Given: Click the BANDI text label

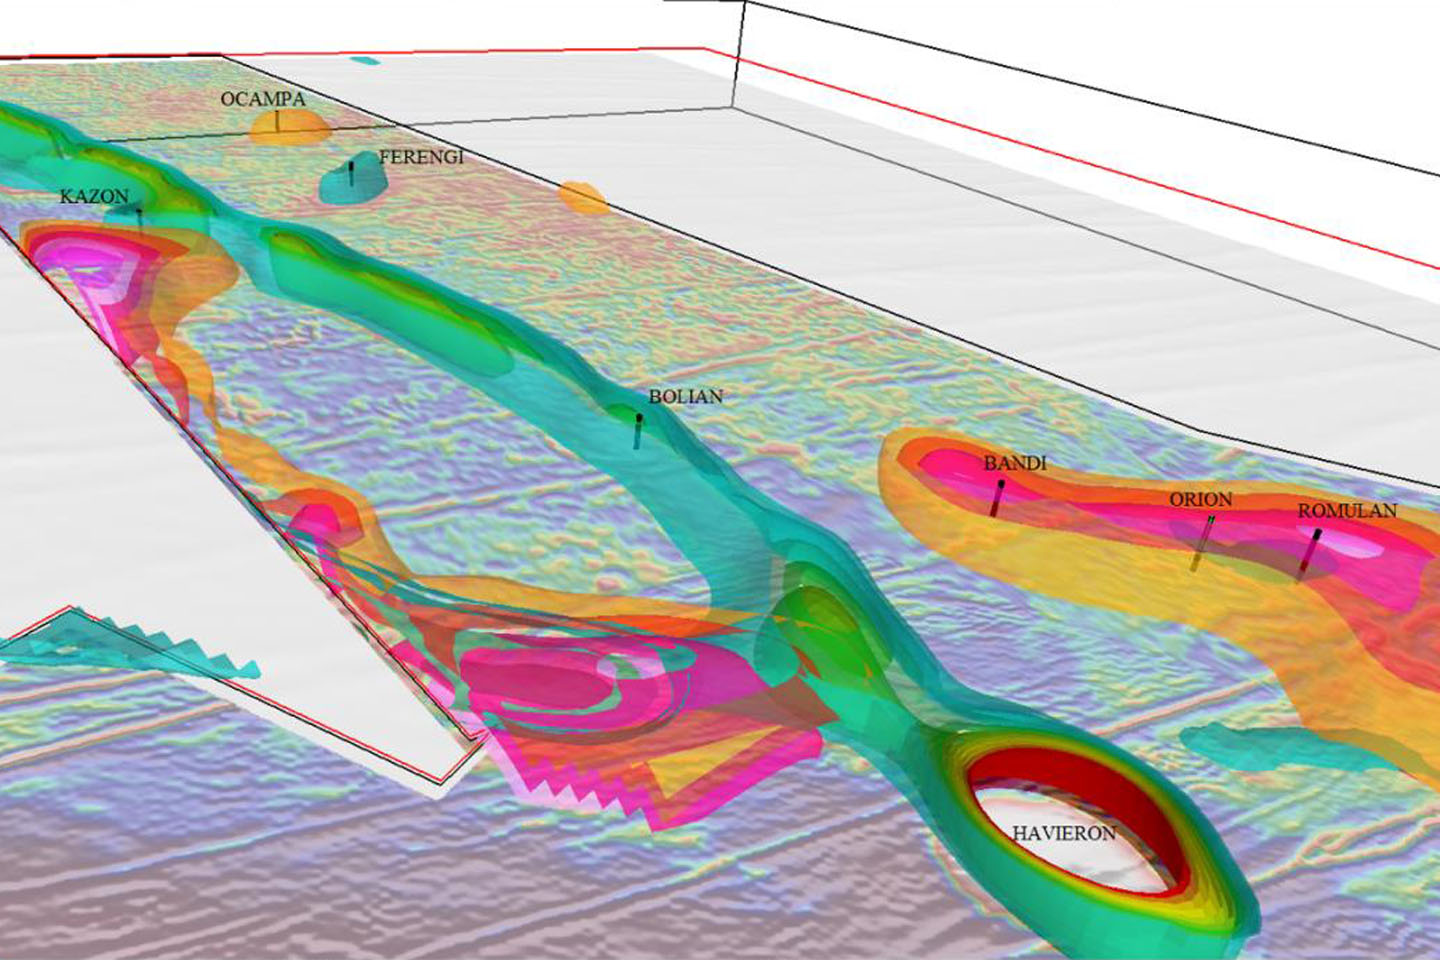Looking at the screenshot, I should pos(1014,463).
